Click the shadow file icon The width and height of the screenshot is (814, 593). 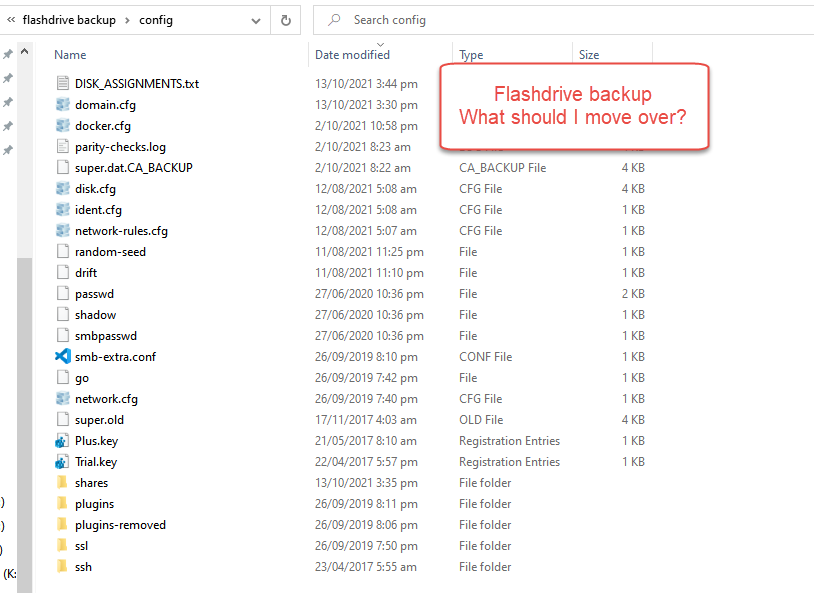click(x=63, y=314)
